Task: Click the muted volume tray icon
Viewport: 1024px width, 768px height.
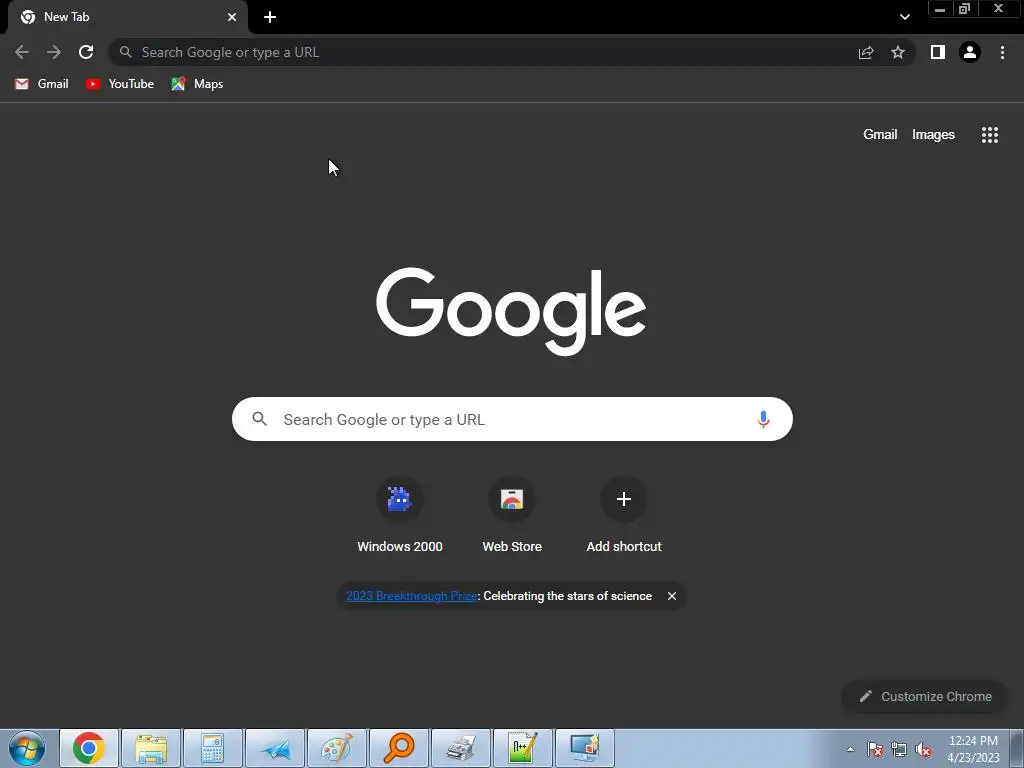Action: (923, 749)
